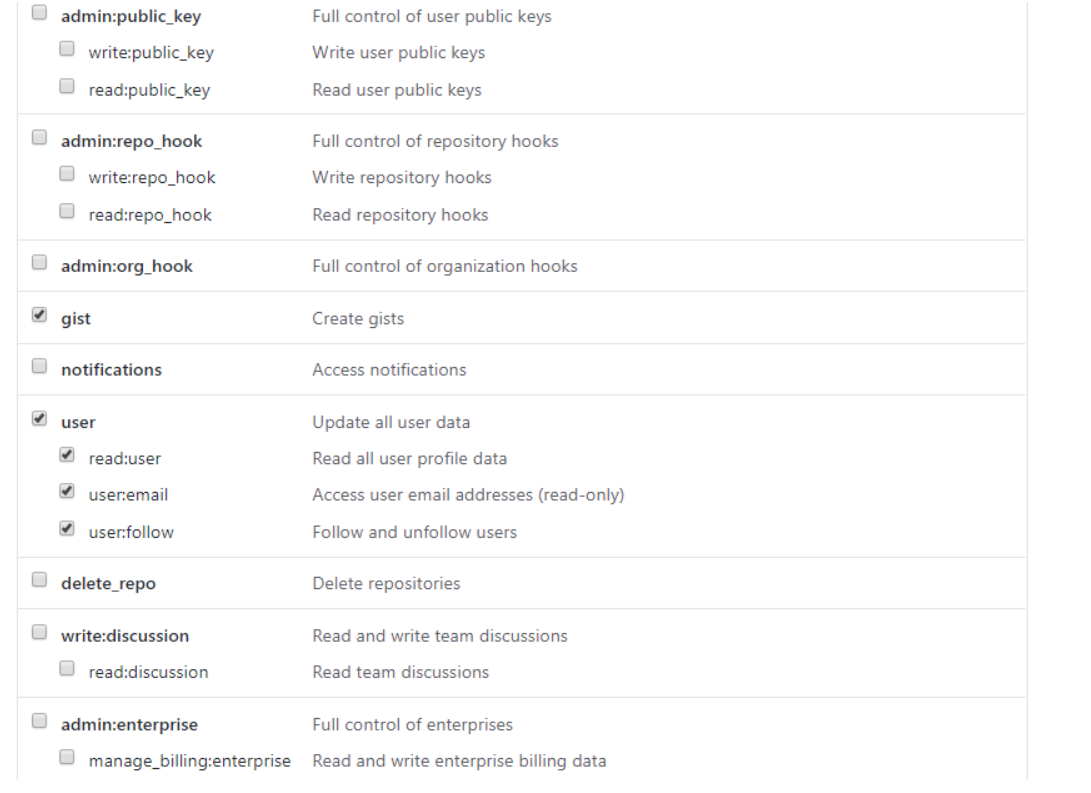Viewport: 1091px width, 793px height.
Task: Uncheck the user:email scope
Action: 67,492
